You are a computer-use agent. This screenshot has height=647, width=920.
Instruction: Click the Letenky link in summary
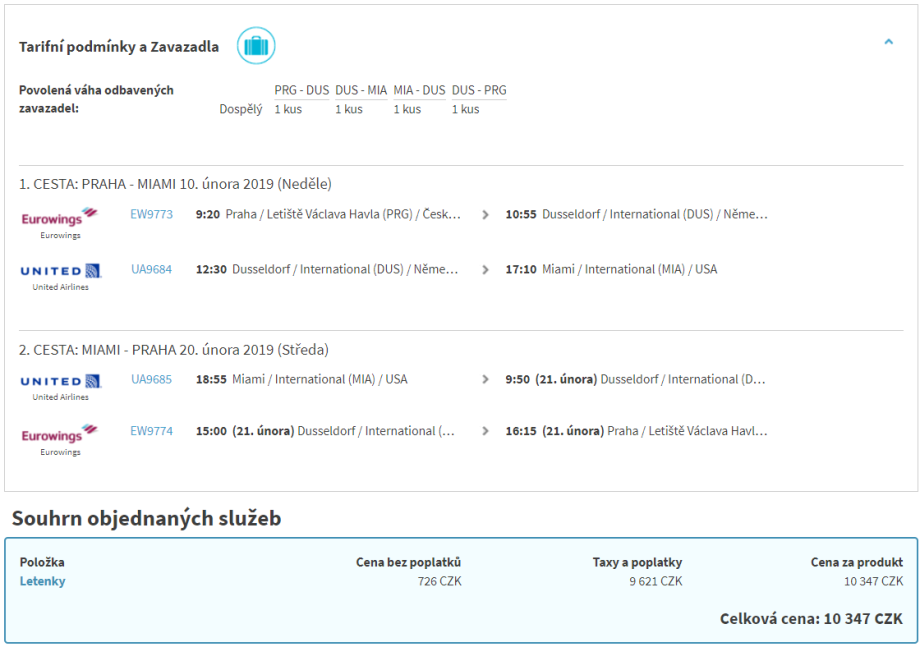pos(42,581)
